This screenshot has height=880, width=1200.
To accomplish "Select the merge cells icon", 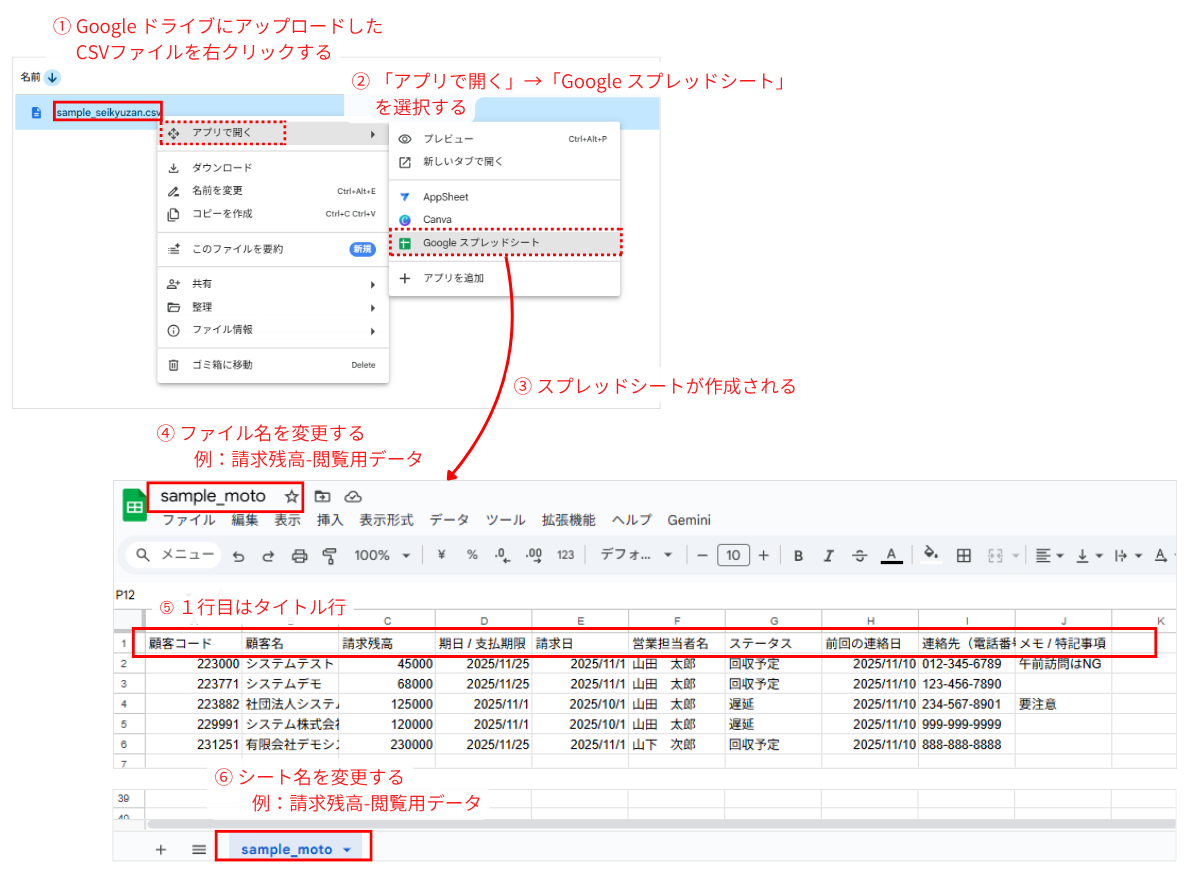I will pos(997,555).
